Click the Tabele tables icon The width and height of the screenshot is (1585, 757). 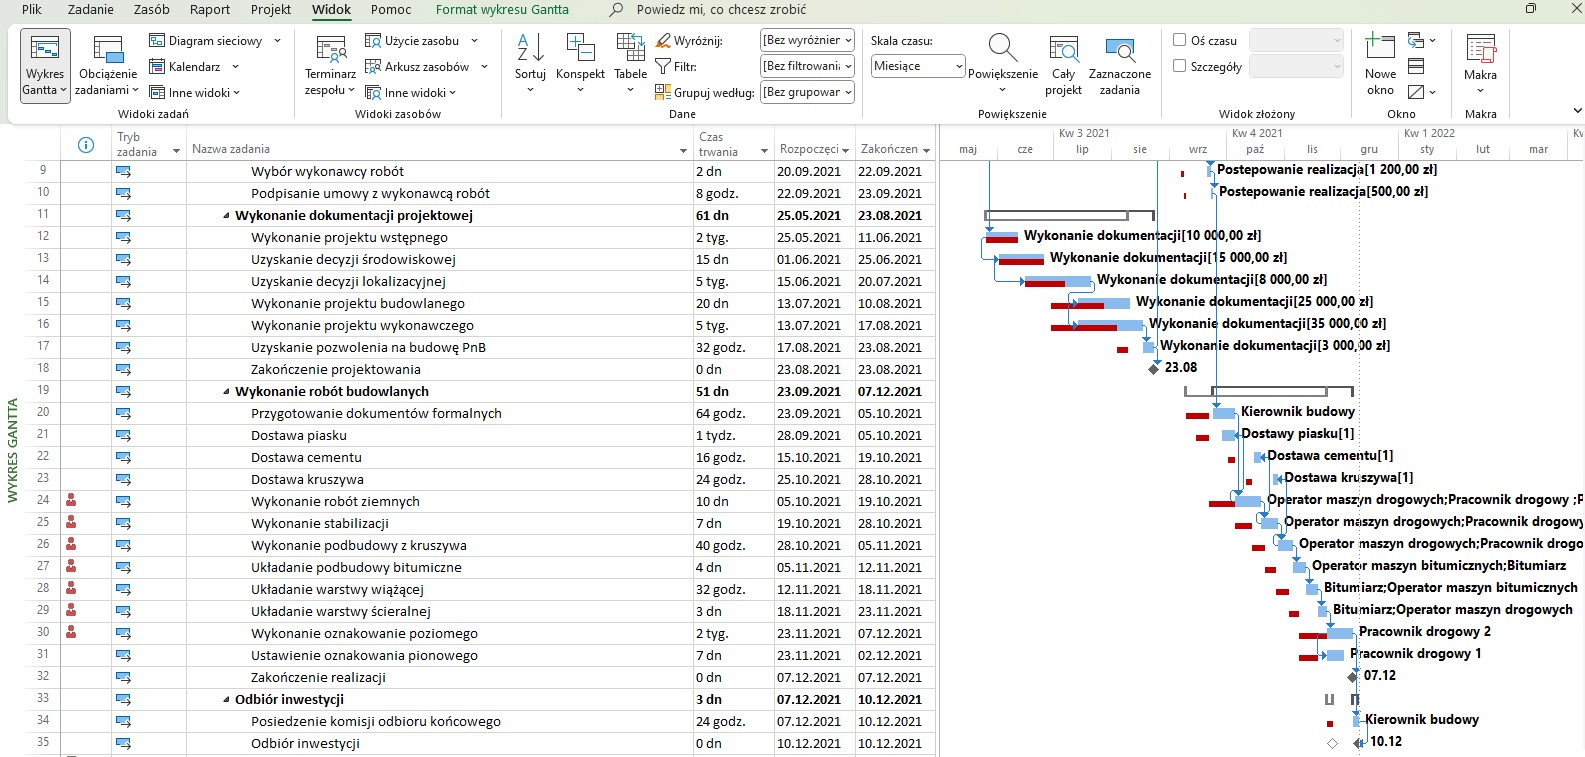click(630, 50)
